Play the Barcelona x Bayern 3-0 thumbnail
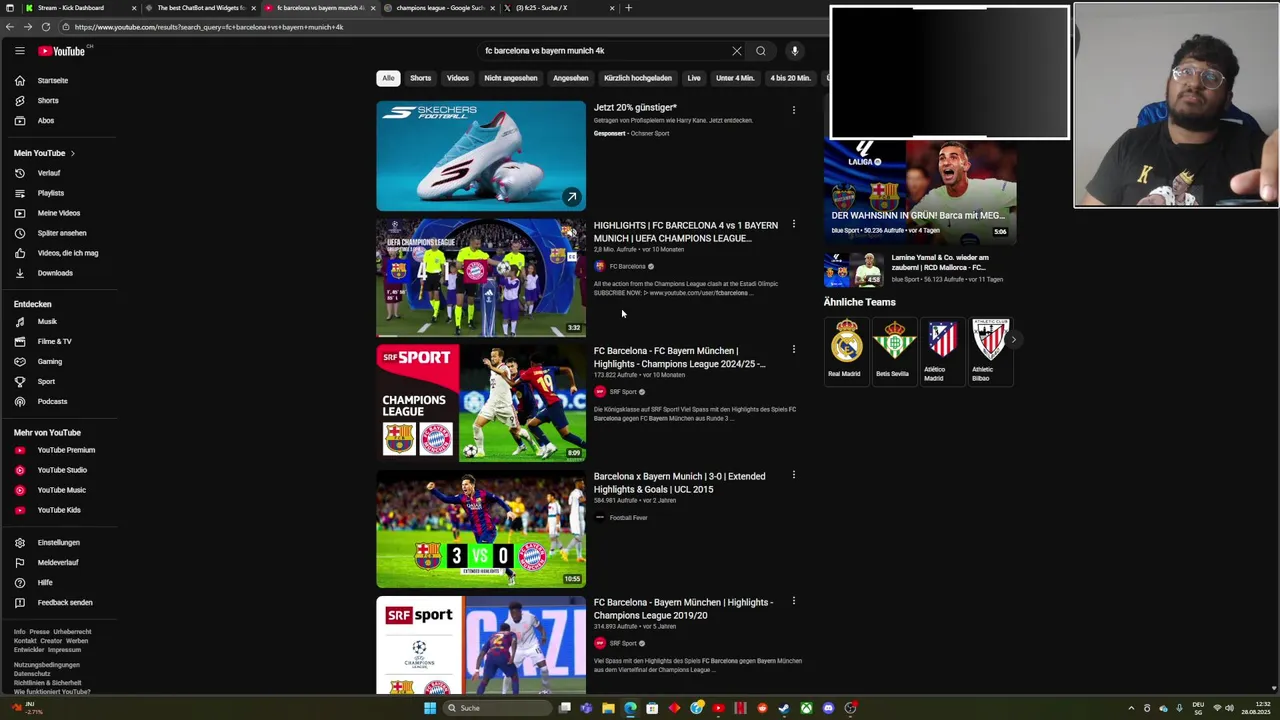 tap(481, 530)
